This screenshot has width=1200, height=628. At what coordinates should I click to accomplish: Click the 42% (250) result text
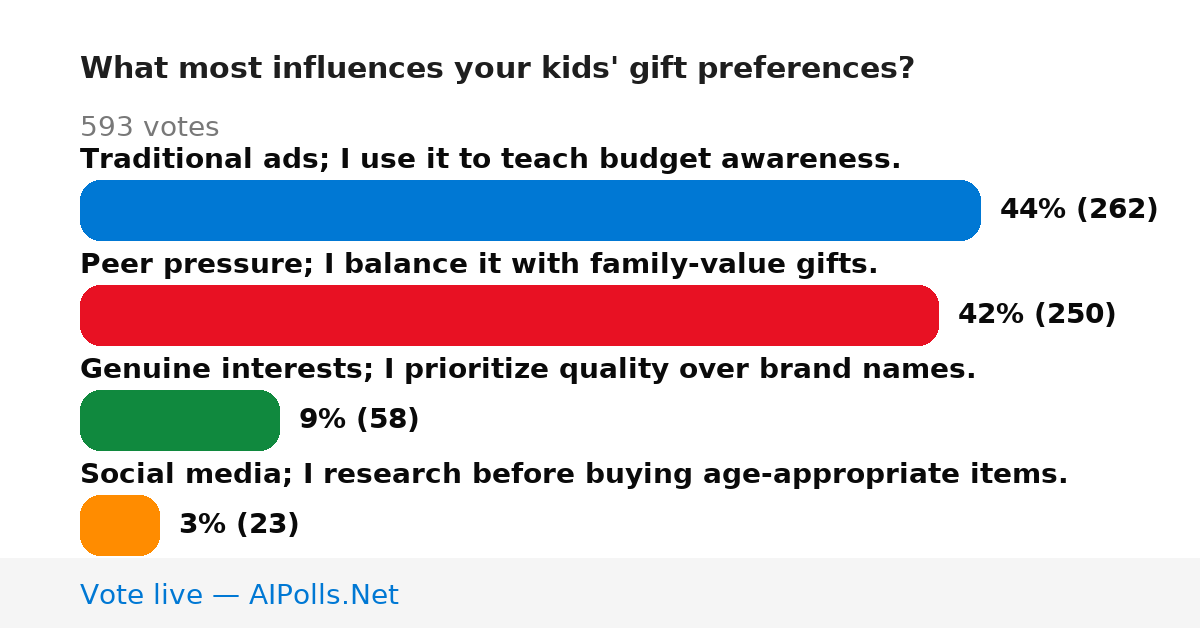tap(1037, 315)
